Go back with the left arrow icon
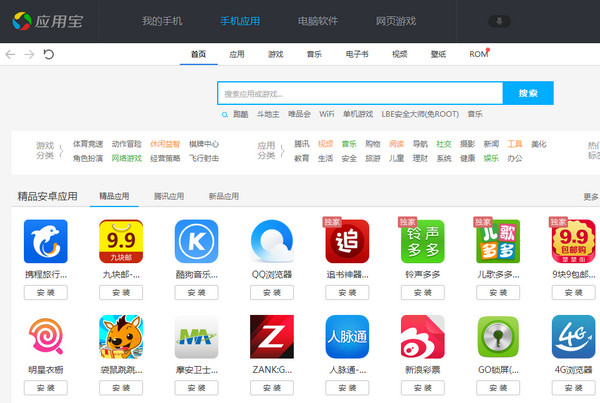 point(10,54)
